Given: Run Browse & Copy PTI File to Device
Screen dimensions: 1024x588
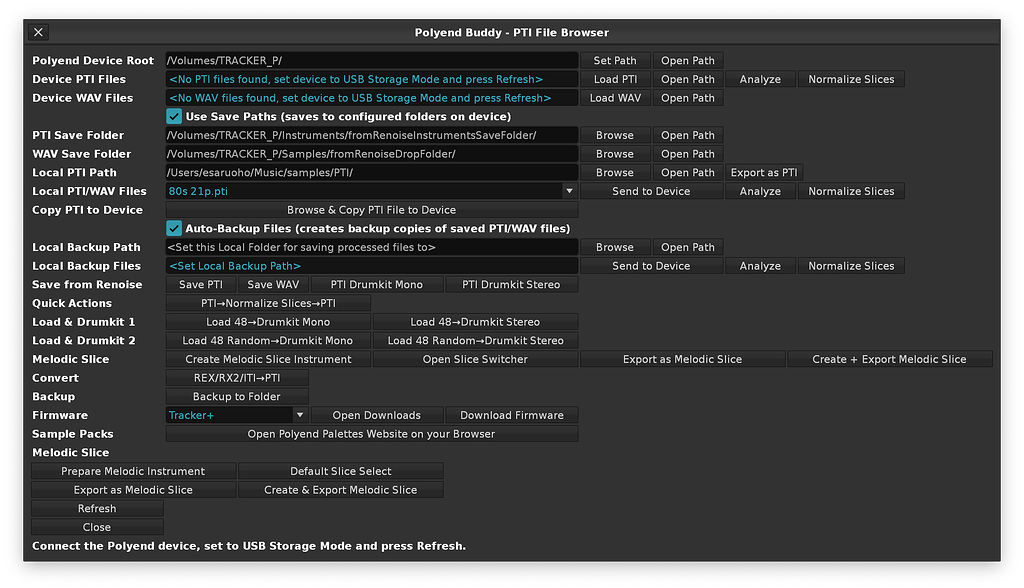Looking at the screenshot, I should [x=371, y=209].
